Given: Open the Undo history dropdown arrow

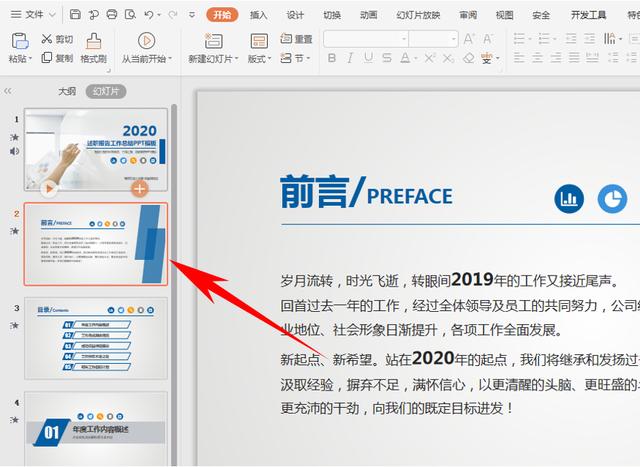Looking at the screenshot, I should point(159,16).
